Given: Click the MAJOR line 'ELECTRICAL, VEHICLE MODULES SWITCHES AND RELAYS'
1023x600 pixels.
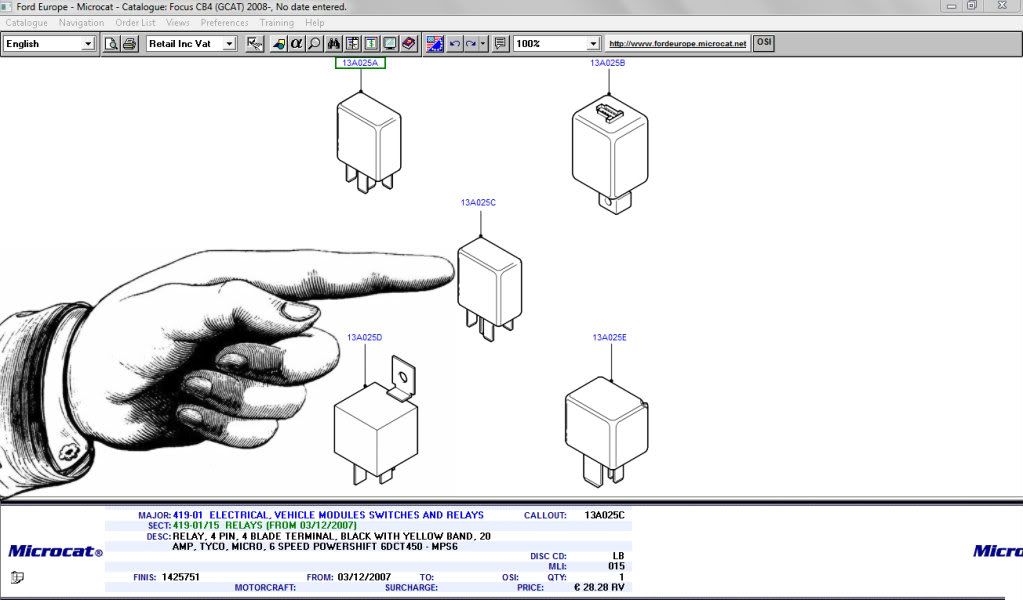Looking at the screenshot, I should tap(346, 515).
